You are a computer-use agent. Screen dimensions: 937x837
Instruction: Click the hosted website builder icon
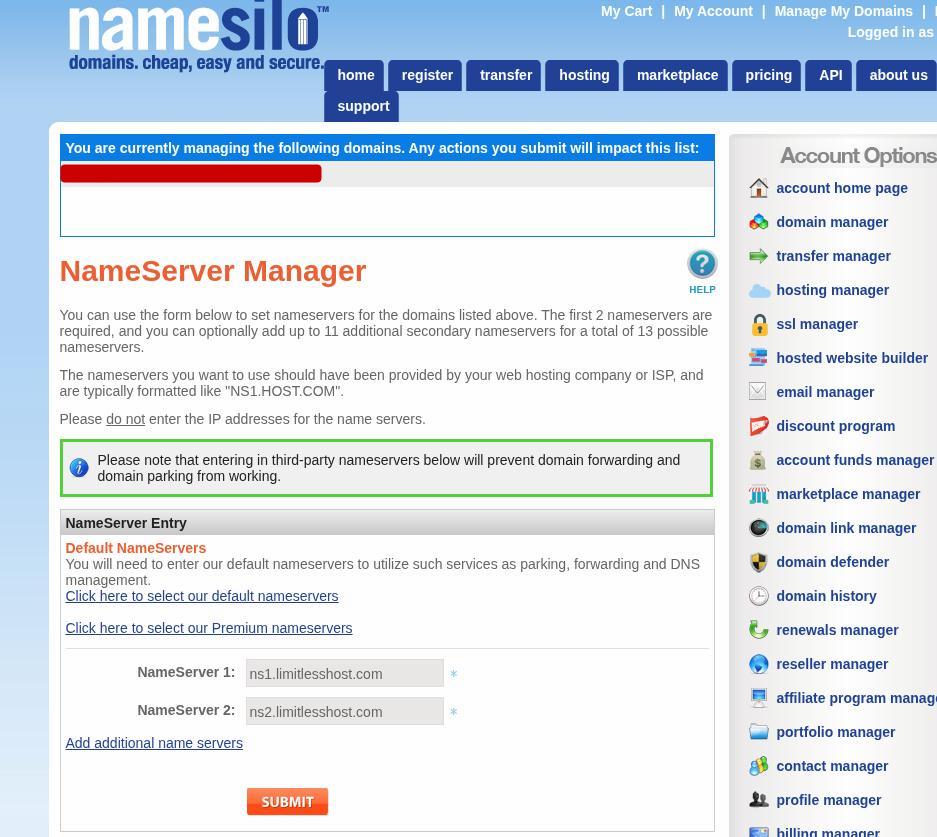(758, 358)
